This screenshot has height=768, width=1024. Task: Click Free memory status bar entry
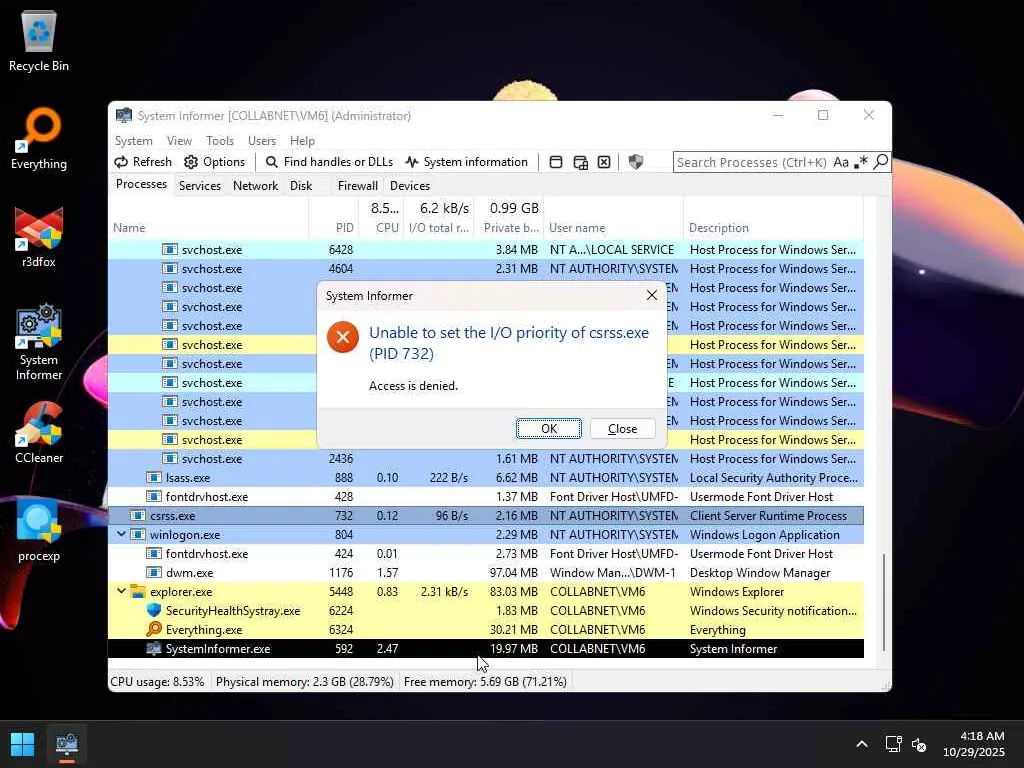(485, 681)
